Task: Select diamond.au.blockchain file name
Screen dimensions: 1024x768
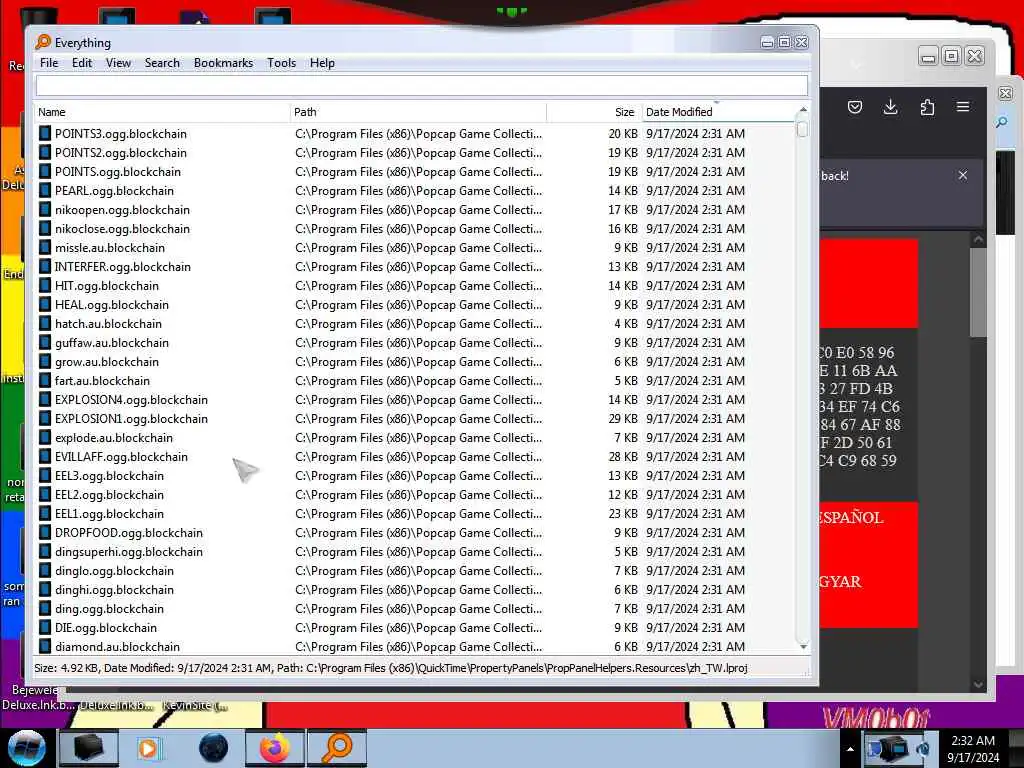Action: coord(117,647)
